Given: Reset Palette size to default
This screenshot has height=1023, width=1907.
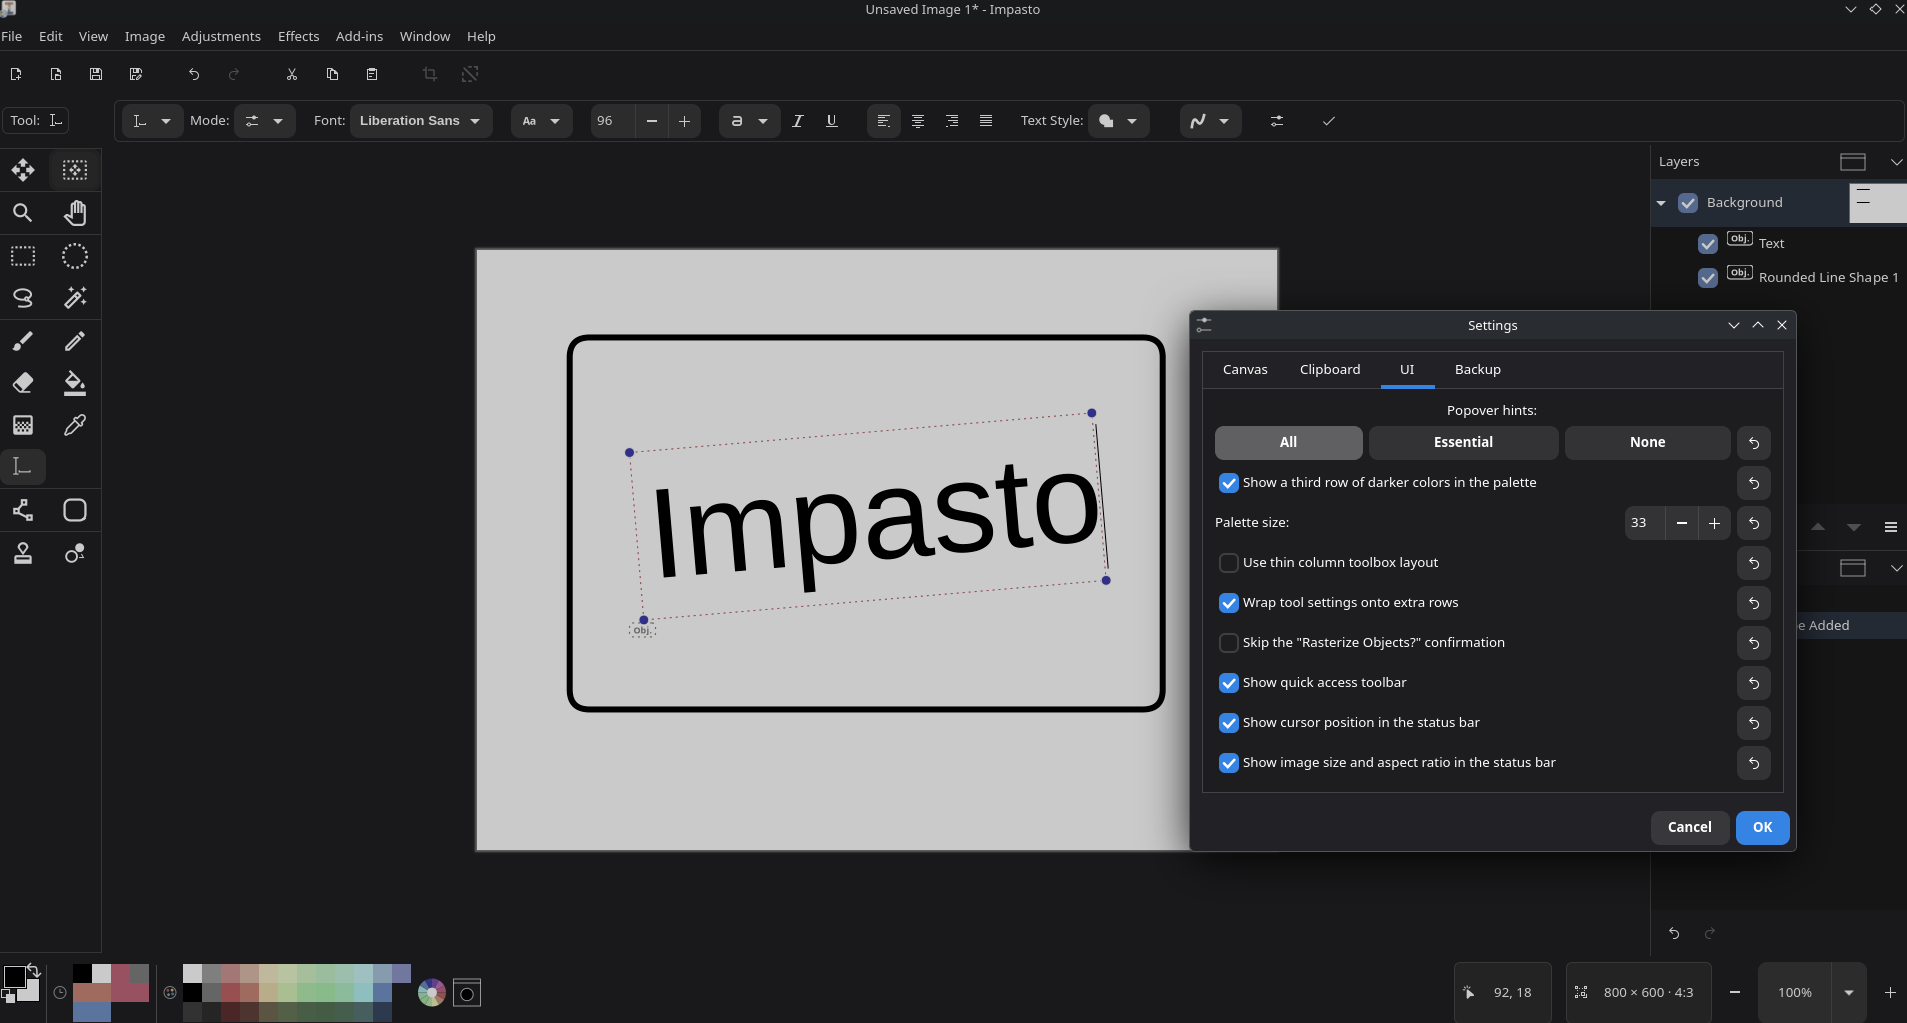Looking at the screenshot, I should click(1754, 523).
